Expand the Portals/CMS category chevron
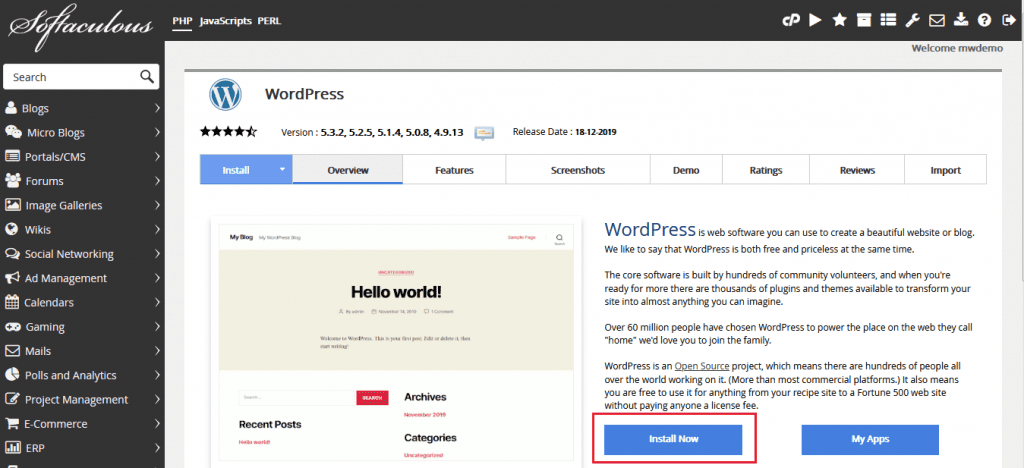Viewport: 1024px width, 468px height. coord(157,157)
